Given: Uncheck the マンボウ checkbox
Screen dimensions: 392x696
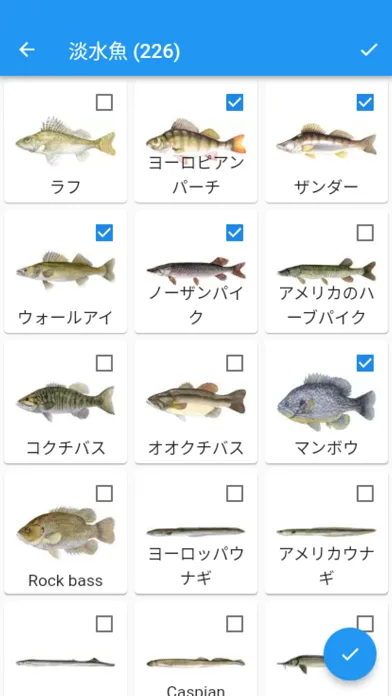Looking at the screenshot, I should 365,363.
